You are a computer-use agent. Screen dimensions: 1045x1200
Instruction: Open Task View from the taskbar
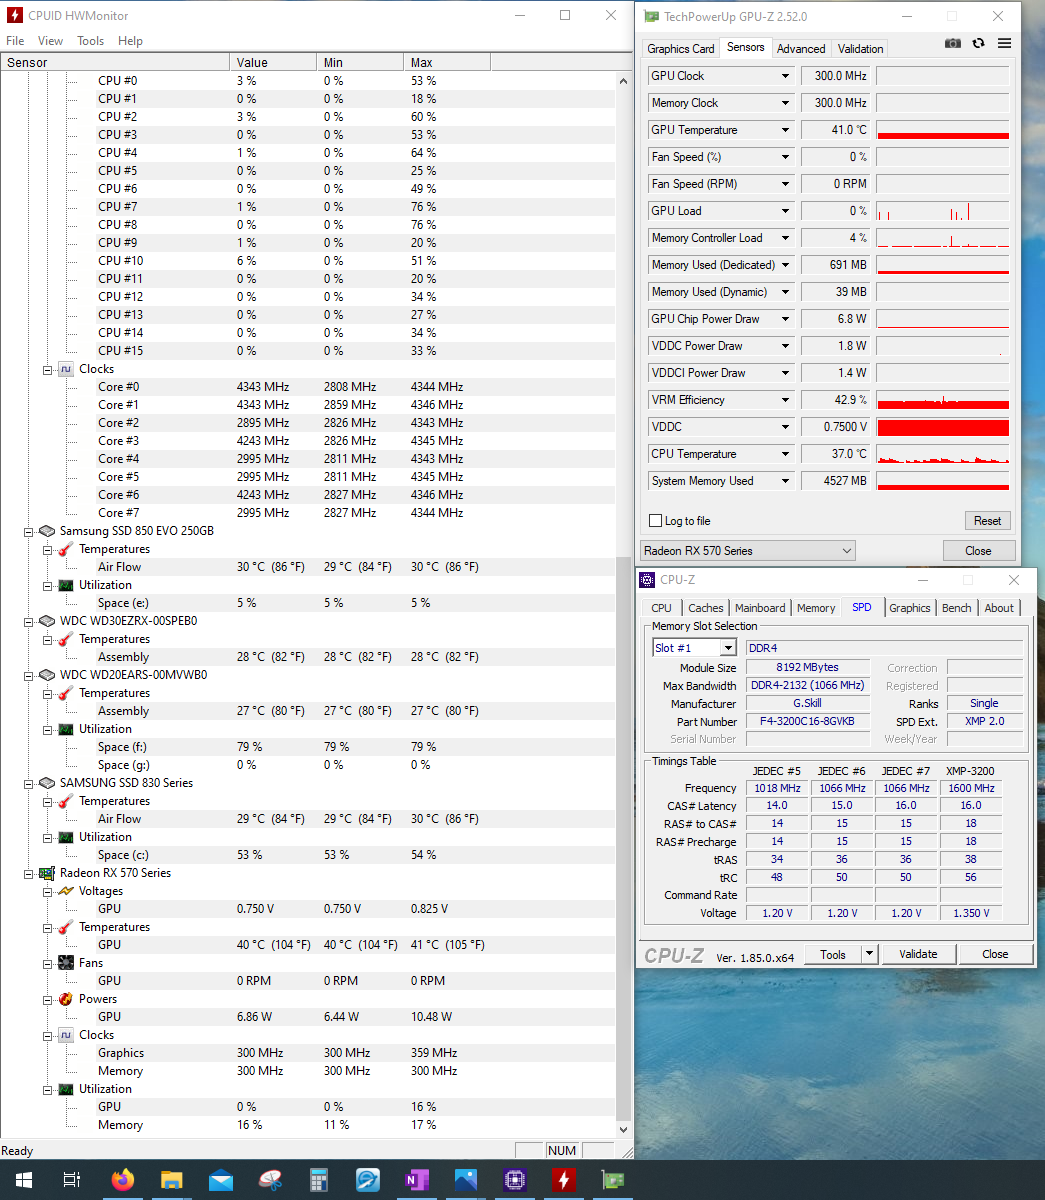[72, 1180]
